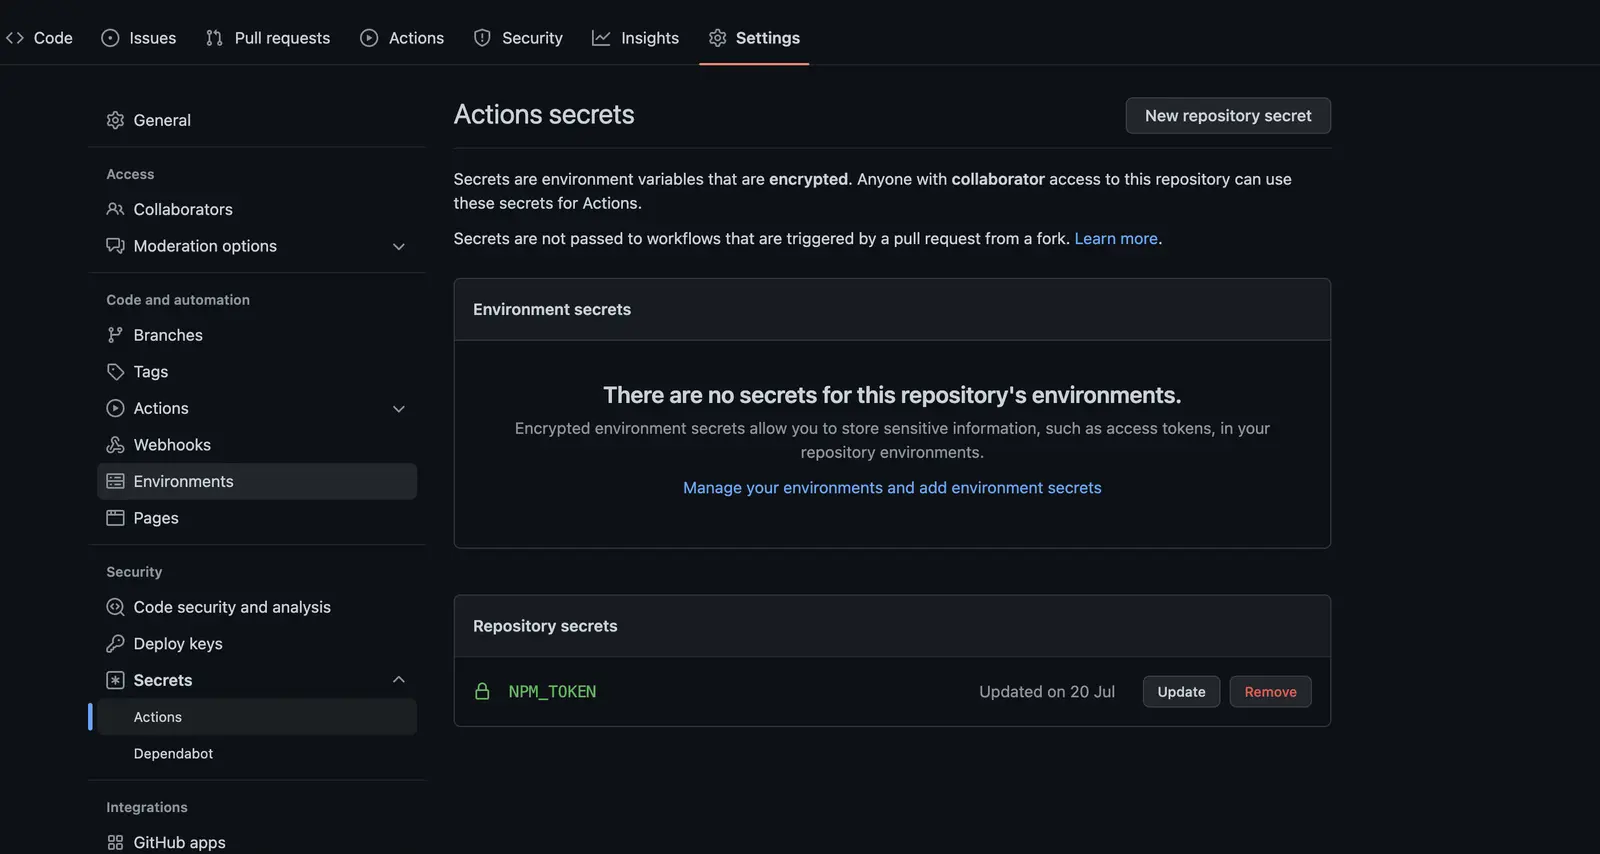Screen dimensions: 1600x854
Task: Click the sidebar Actions play icon
Action: pos(115,408)
